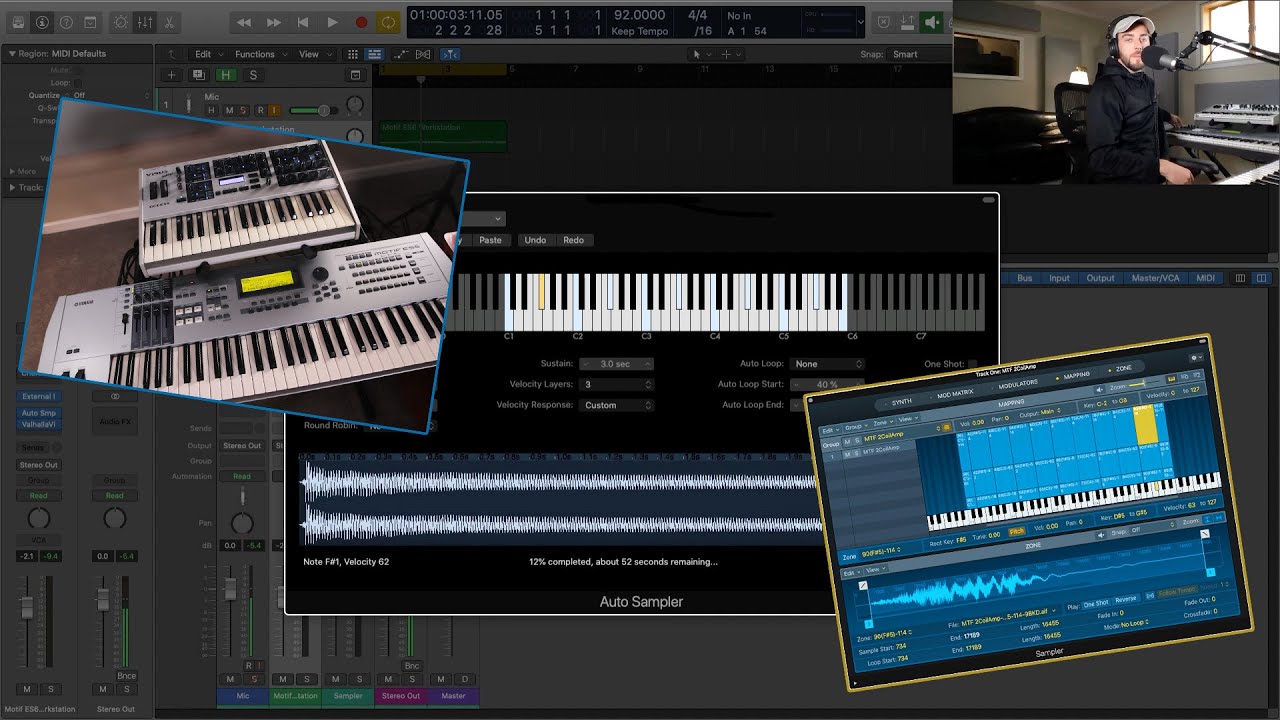Expand the More section in inspector
The height and width of the screenshot is (720, 1280).
[12, 171]
